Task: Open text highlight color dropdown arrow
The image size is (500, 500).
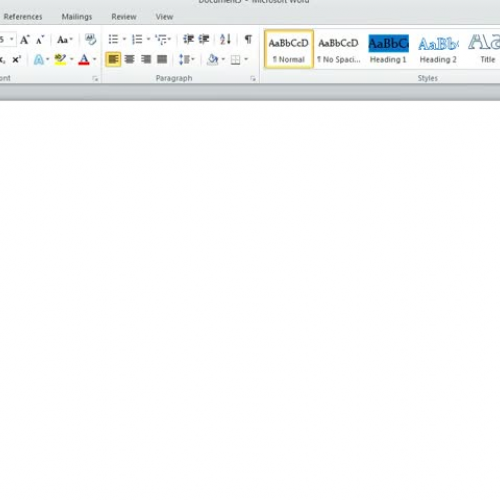Action: (71, 60)
